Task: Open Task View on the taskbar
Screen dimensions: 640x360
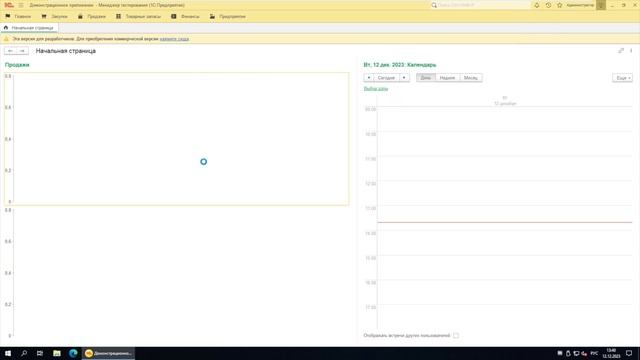Action: click(40, 353)
